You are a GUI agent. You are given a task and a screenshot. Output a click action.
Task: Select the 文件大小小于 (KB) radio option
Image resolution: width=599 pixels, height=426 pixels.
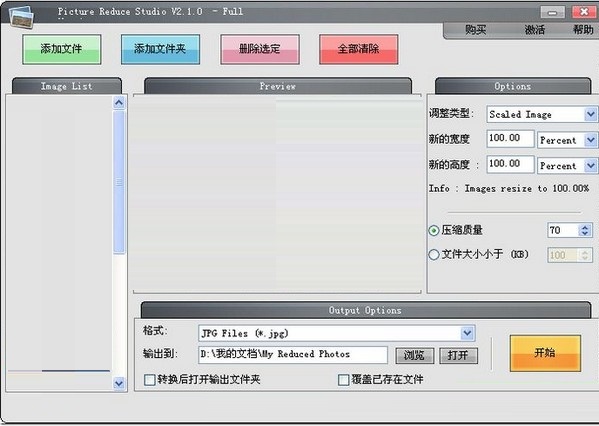tap(434, 254)
